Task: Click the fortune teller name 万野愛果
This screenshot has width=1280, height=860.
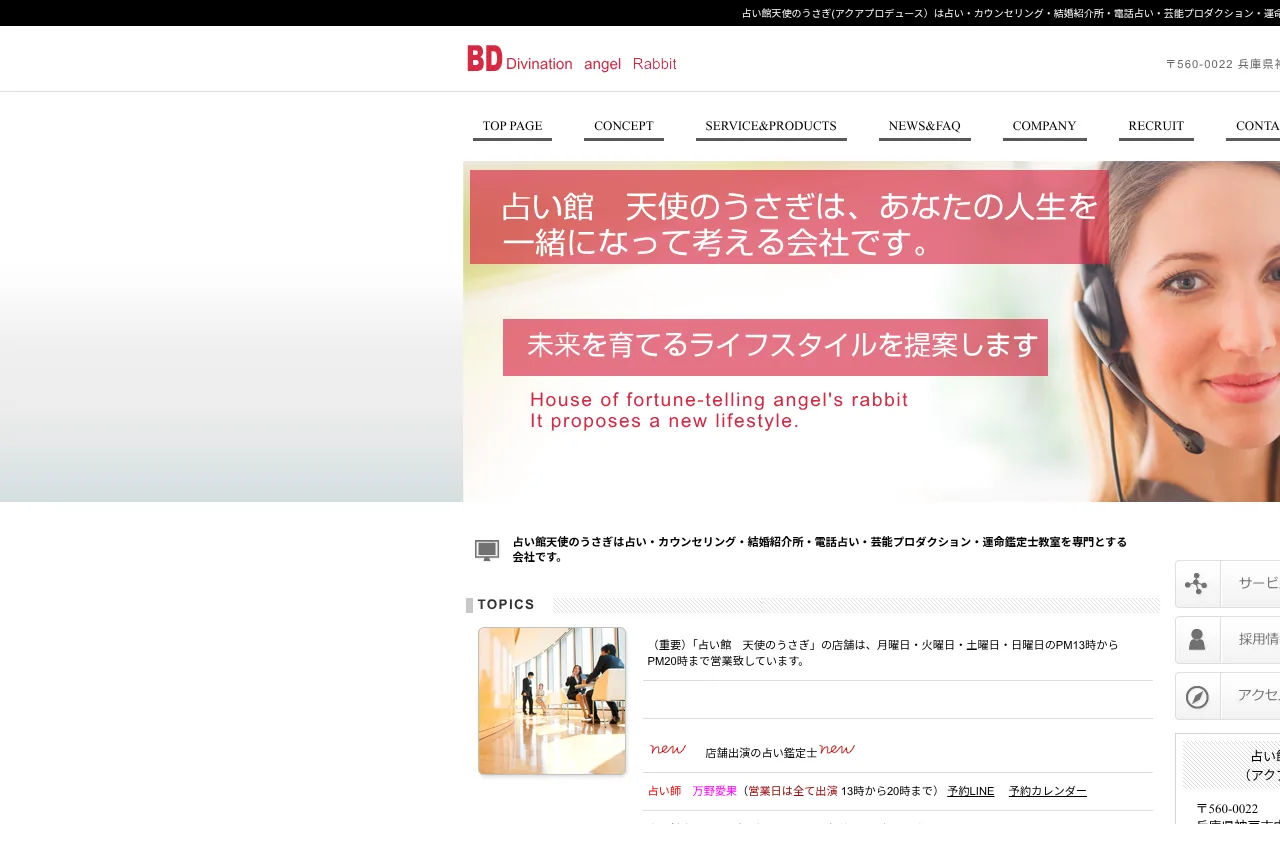Action: [714, 791]
